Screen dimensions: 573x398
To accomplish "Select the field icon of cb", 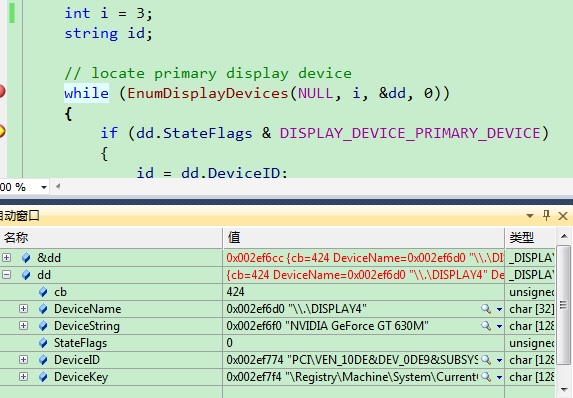I will point(43,292).
